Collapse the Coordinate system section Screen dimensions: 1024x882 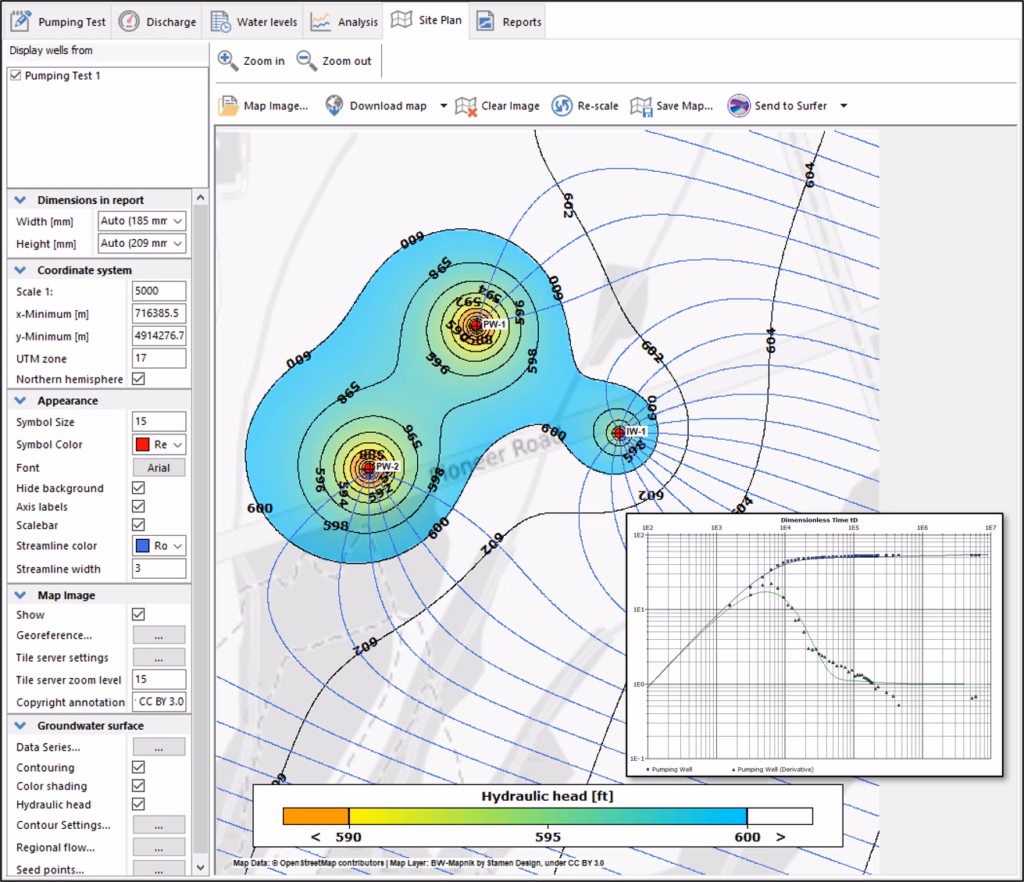pos(20,270)
